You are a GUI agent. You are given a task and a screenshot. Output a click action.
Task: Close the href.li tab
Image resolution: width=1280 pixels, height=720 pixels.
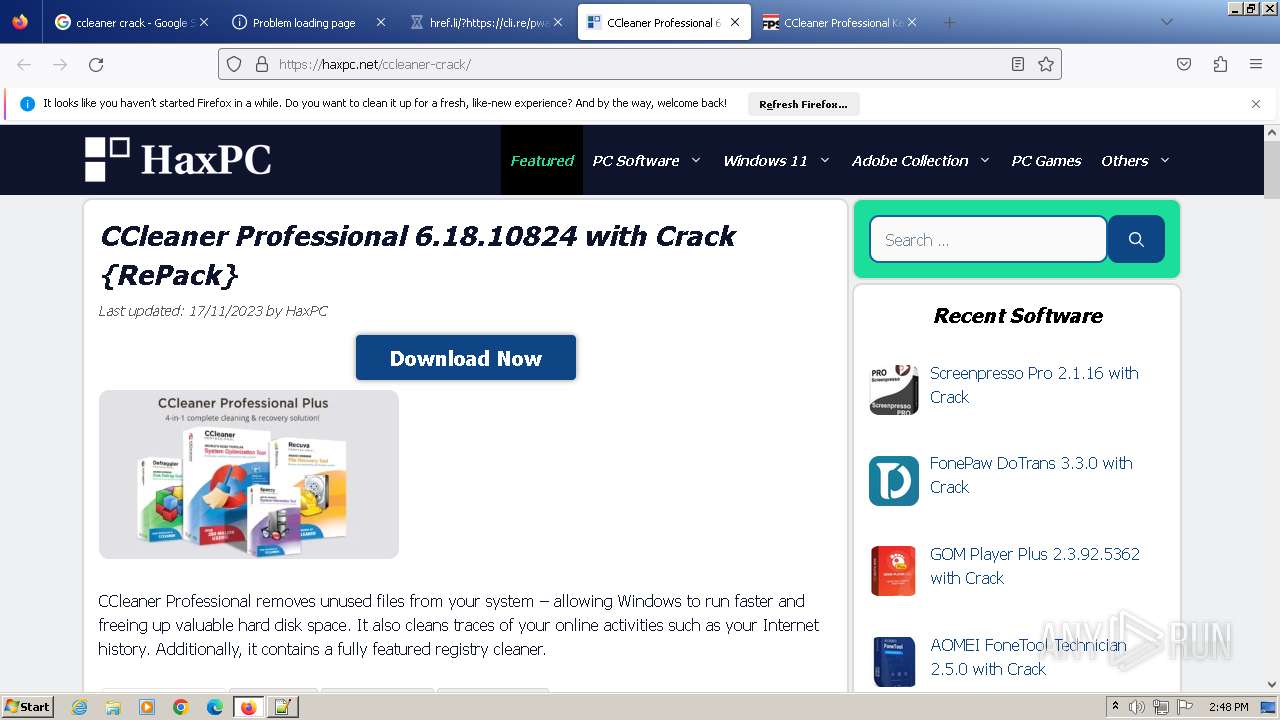pyautogui.click(x=558, y=22)
